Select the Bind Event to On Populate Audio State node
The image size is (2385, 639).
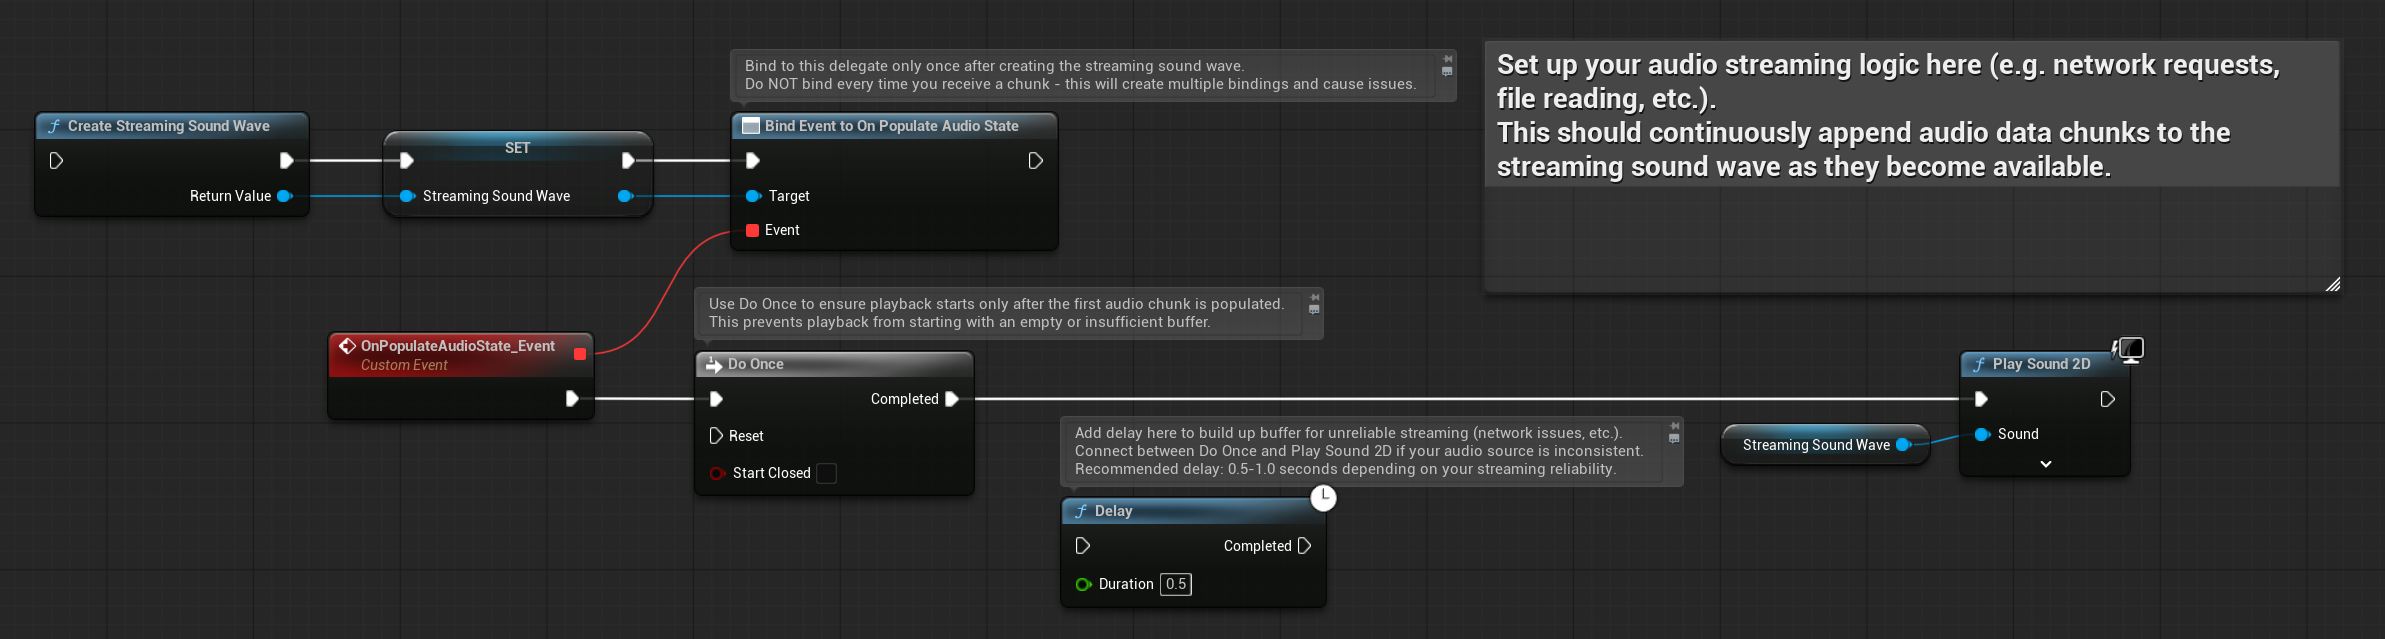pos(891,126)
